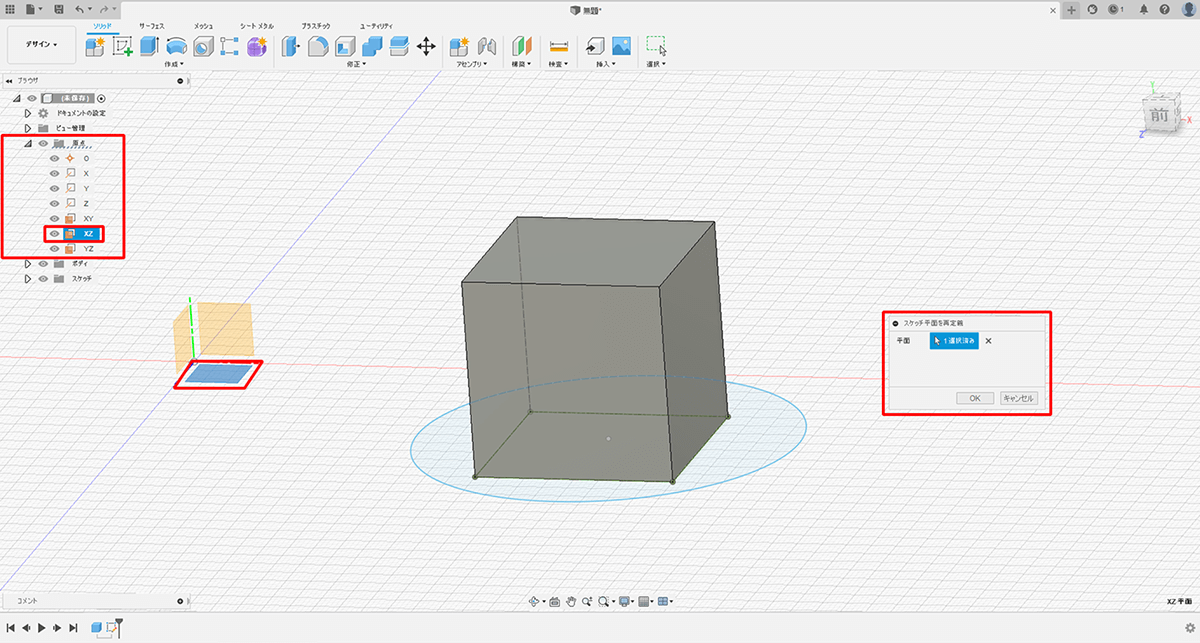This screenshot has width=1200, height=643.
Task: Select the Offset Face tool
Action: pos(399,45)
